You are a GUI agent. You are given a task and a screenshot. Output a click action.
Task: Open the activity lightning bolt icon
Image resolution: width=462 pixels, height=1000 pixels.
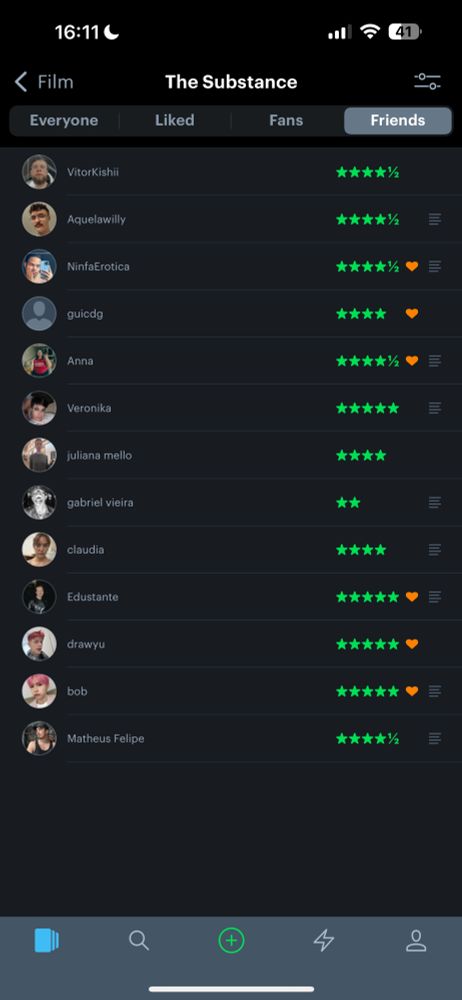coord(324,940)
